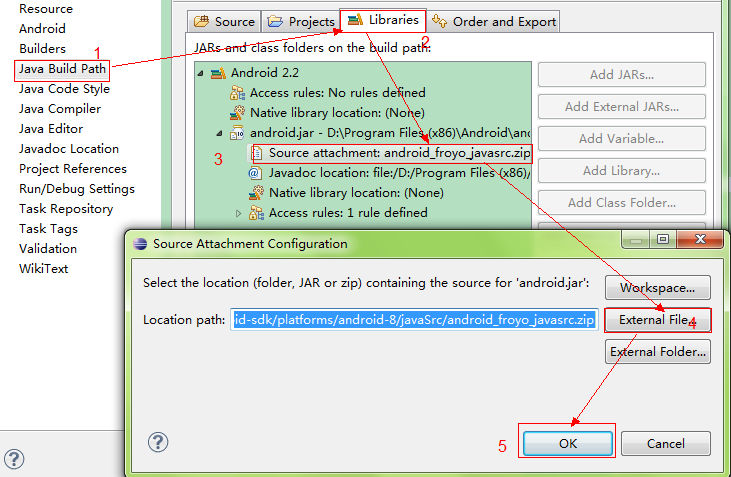
Task: Open help in Source Attachment Configuration dialog
Action: 158,442
